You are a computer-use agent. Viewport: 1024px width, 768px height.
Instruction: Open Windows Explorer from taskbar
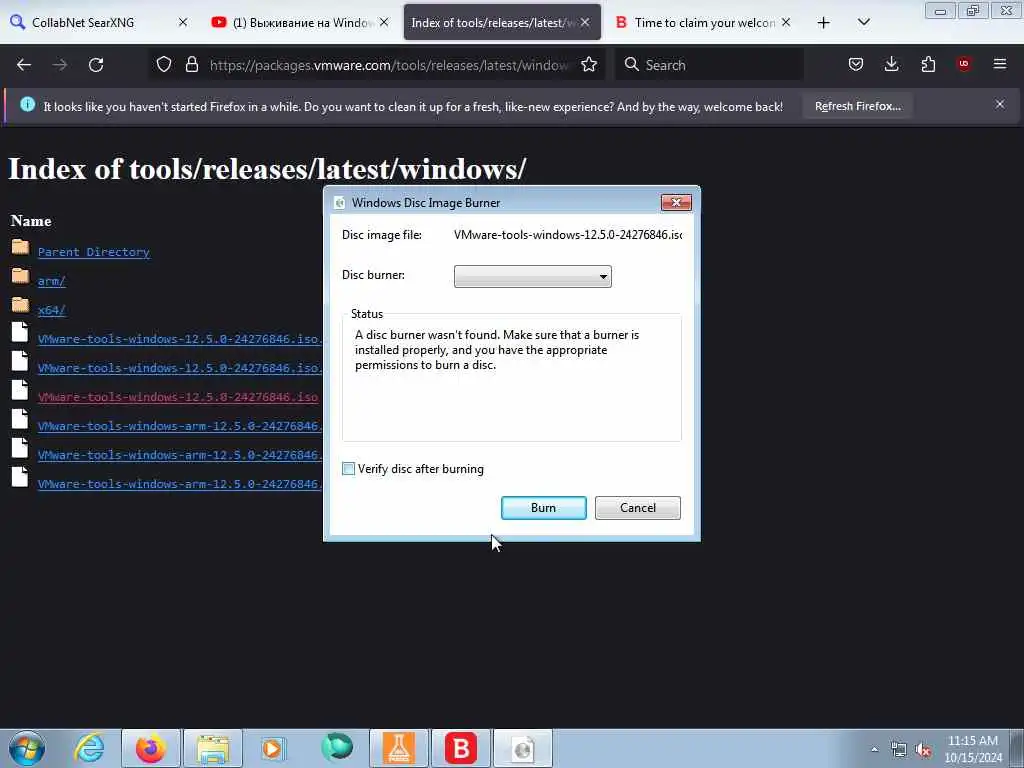[213, 748]
